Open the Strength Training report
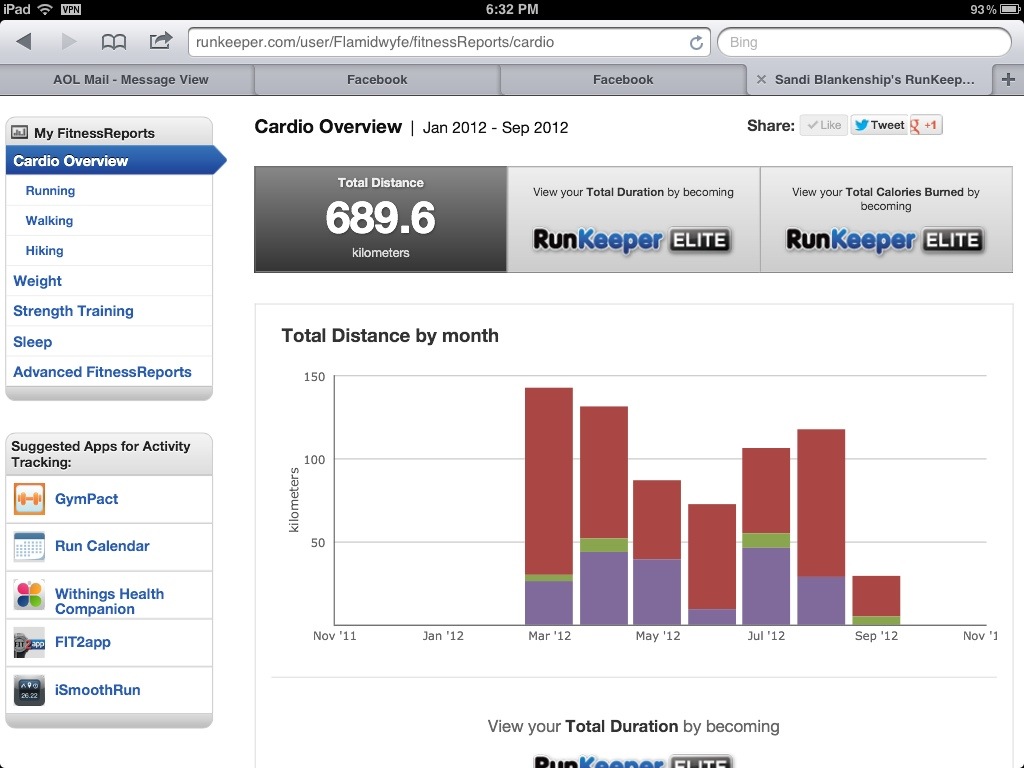Viewport: 1024px width, 768px height. coord(73,311)
